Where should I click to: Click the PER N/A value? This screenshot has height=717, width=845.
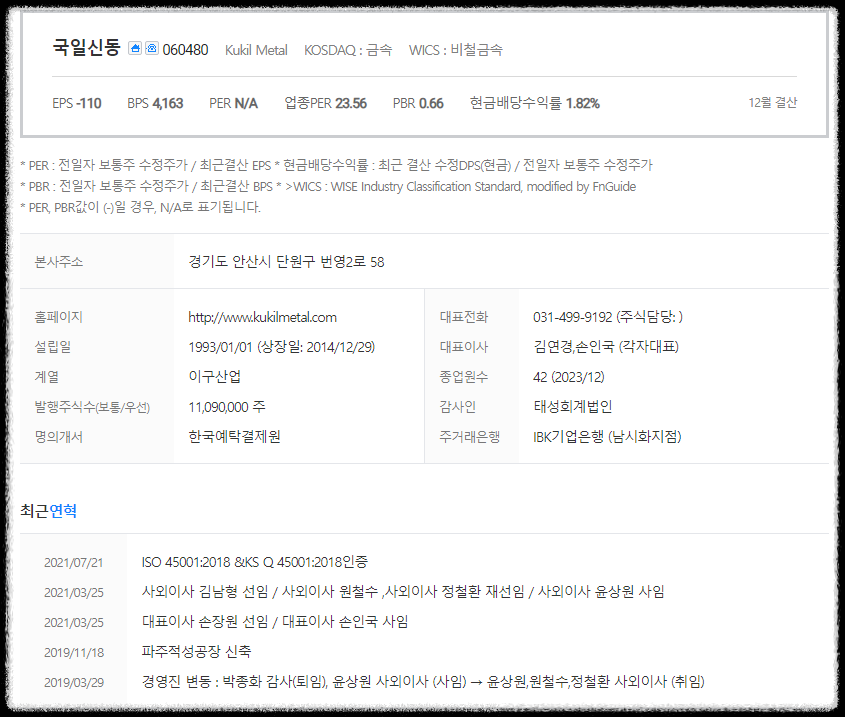coord(233,103)
